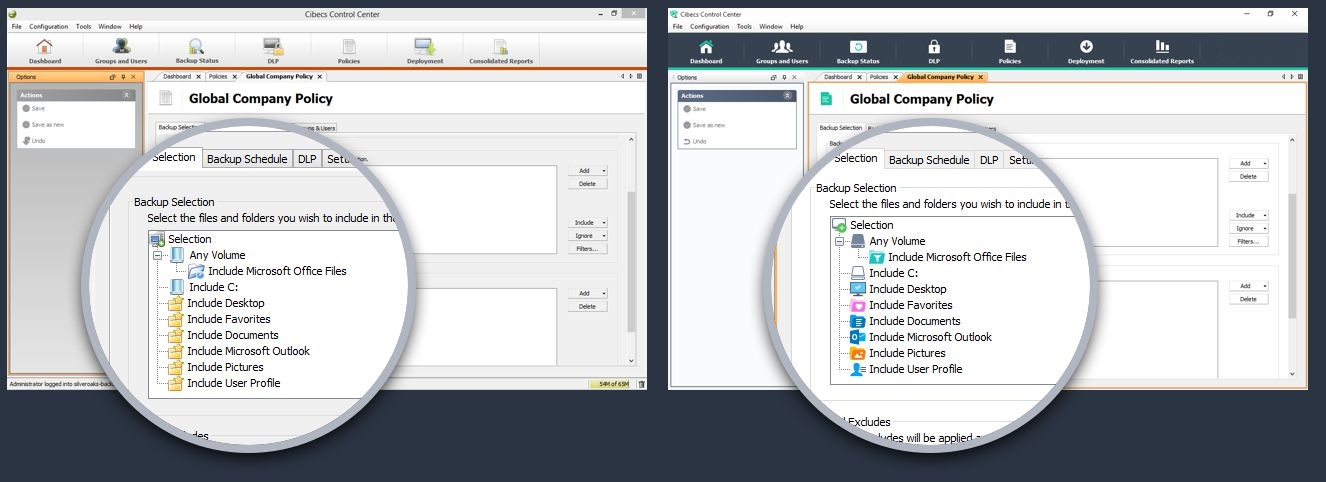Pin the Options panel in the left window
The width and height of the screenshot is (1326, 482).
(x=122, y=76)
